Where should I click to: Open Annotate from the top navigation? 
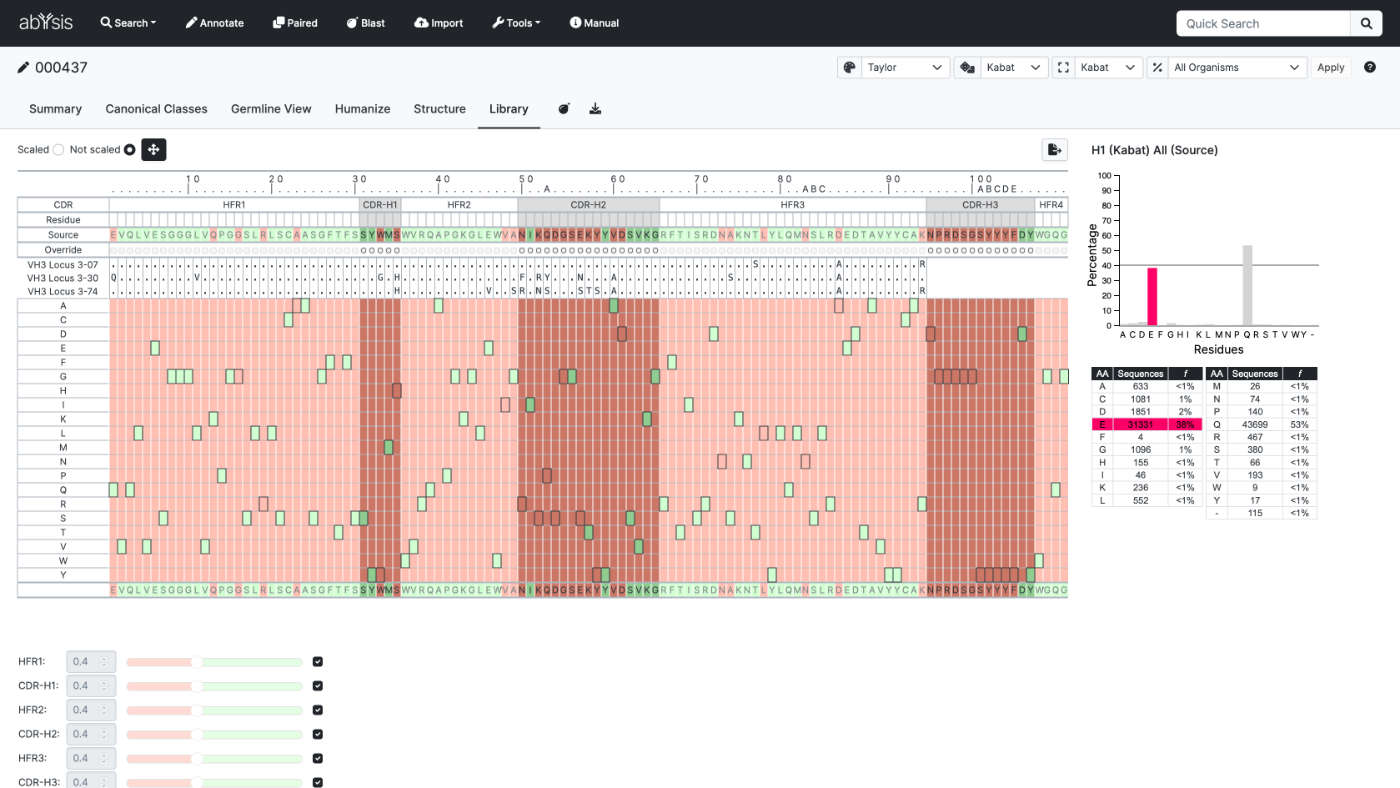coord(214,23)
